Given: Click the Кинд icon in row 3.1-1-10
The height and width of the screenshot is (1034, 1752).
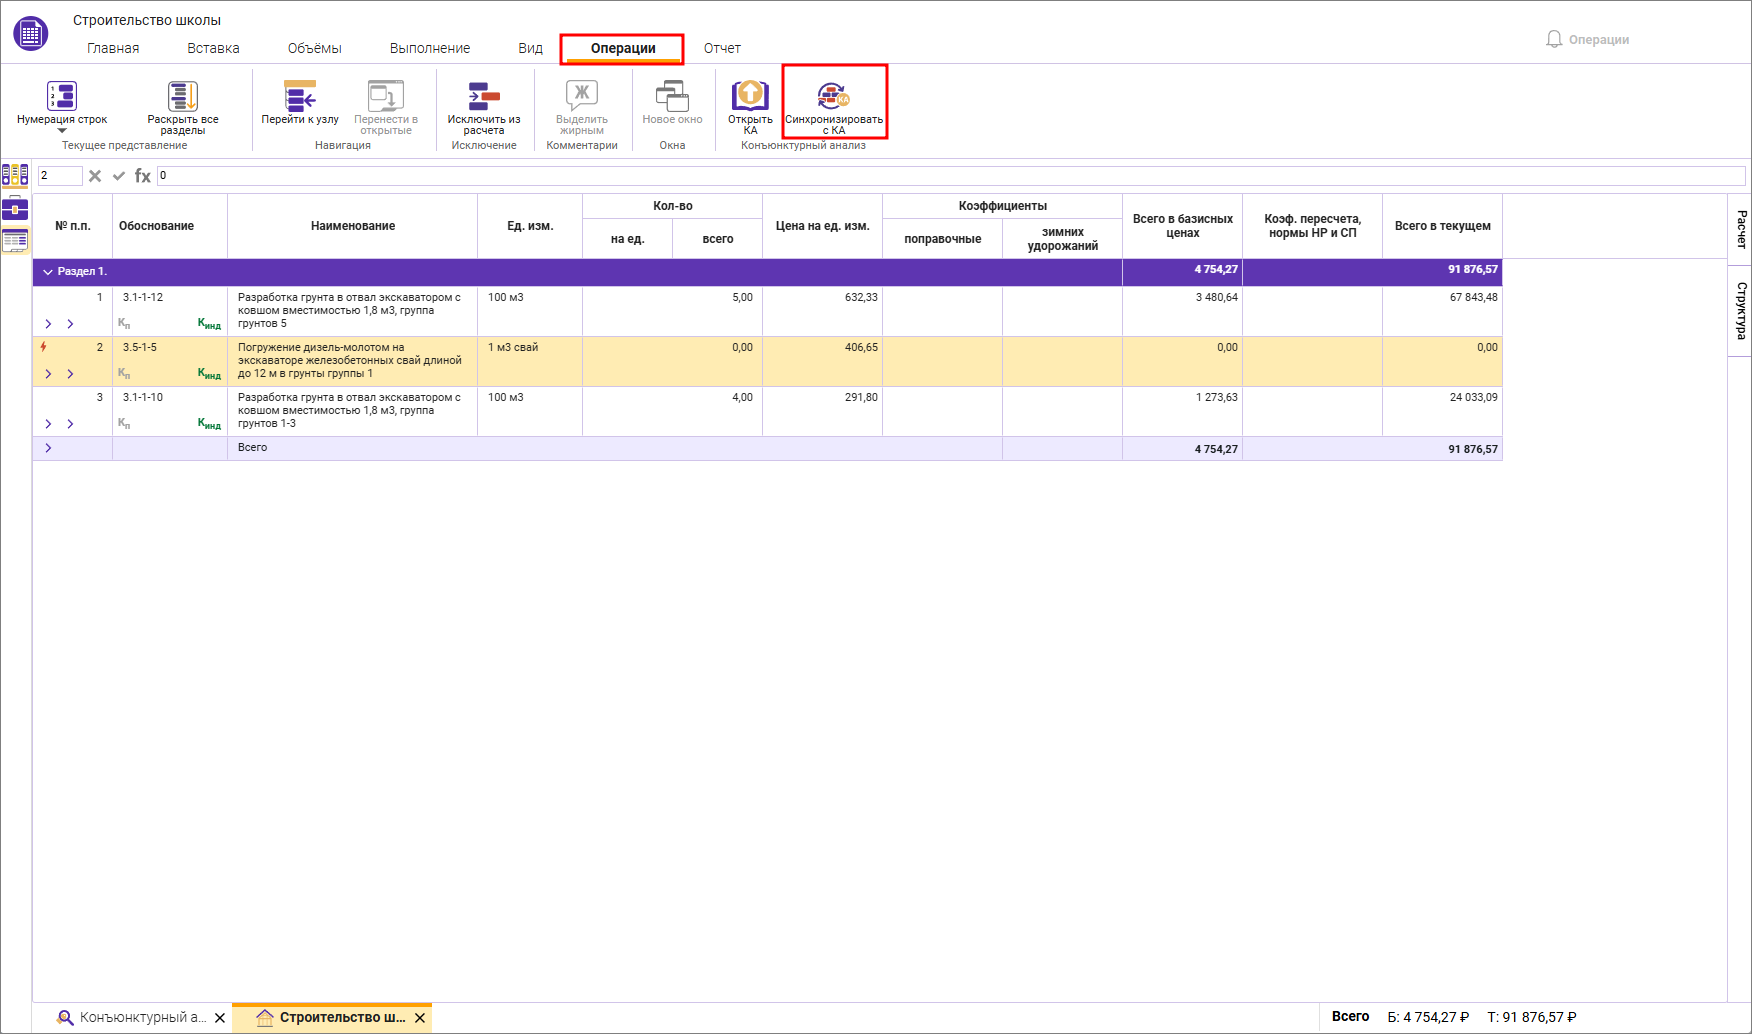Looking at the screenshot, I should click(209, 424).
